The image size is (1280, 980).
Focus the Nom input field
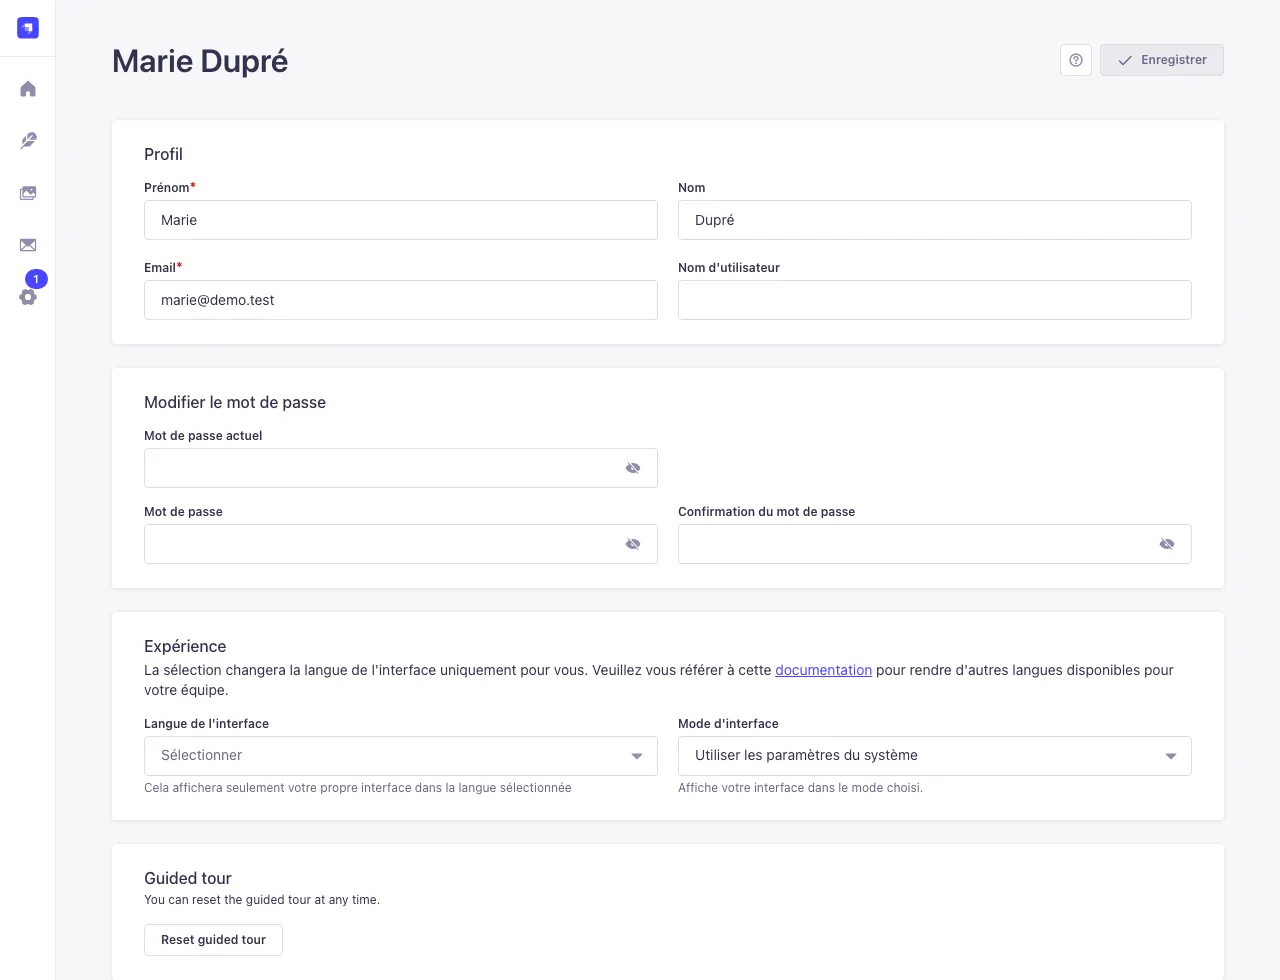pos(935,220)
